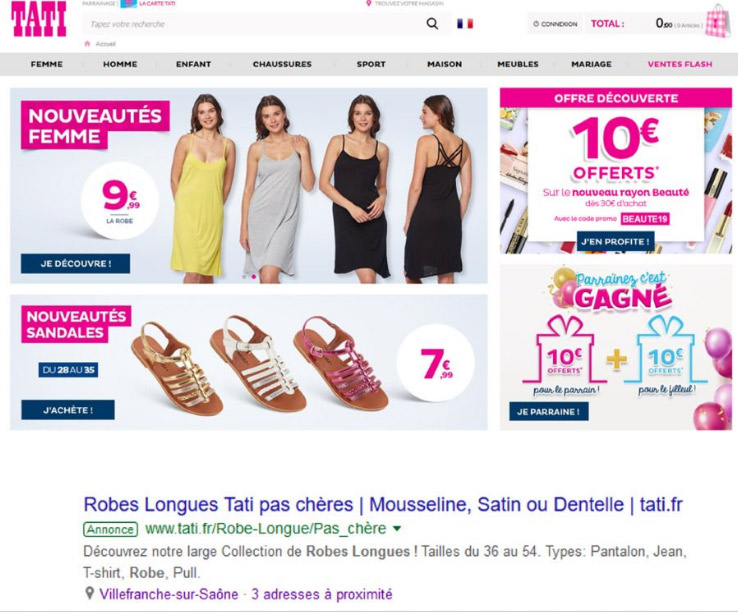Click the J'EN PROFITE ! button
738x612 pixels.
(x=615, y=242)
